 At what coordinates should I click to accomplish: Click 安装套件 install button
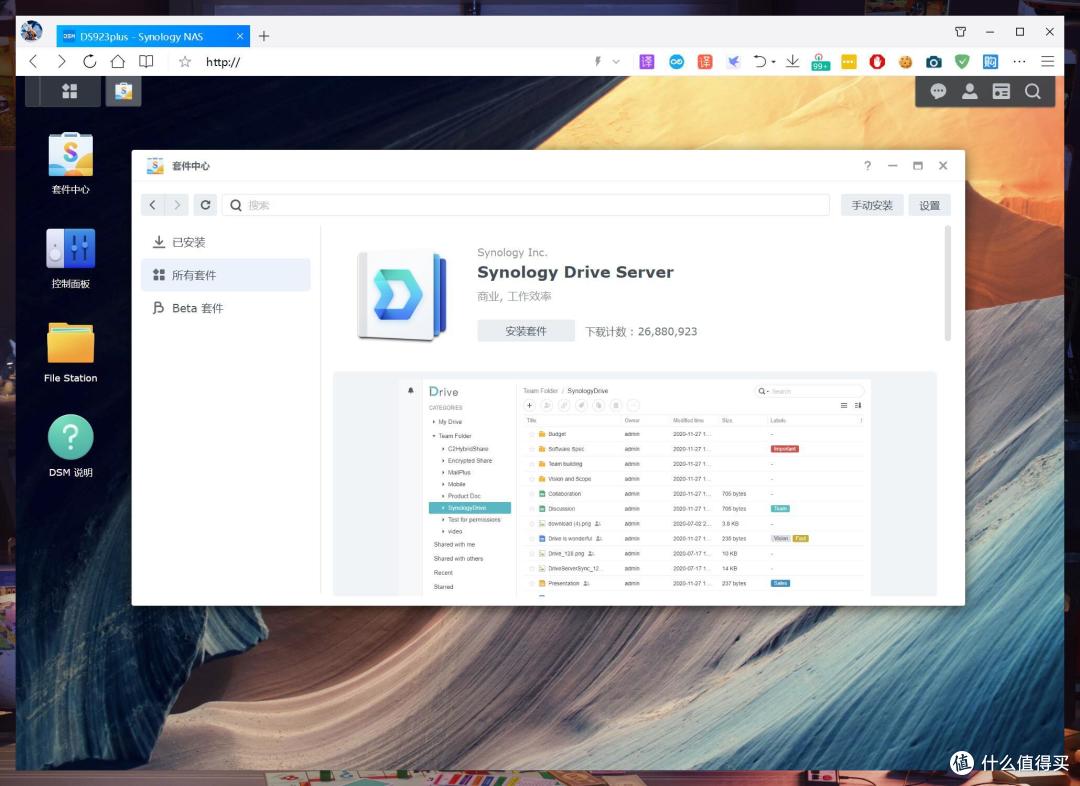(x=526, y=331)
